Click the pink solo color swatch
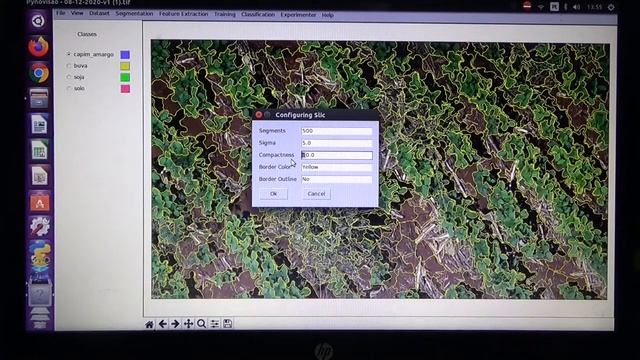640x360 pixels. coord(125,89)
